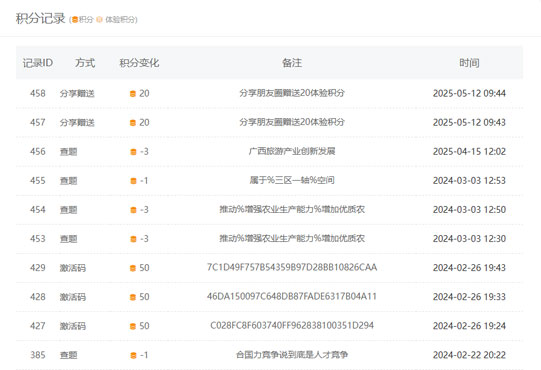Click the timestamp 2024-02-22 20:22
541x370 pixels.
pyautogui.click(x=469, y=355)
